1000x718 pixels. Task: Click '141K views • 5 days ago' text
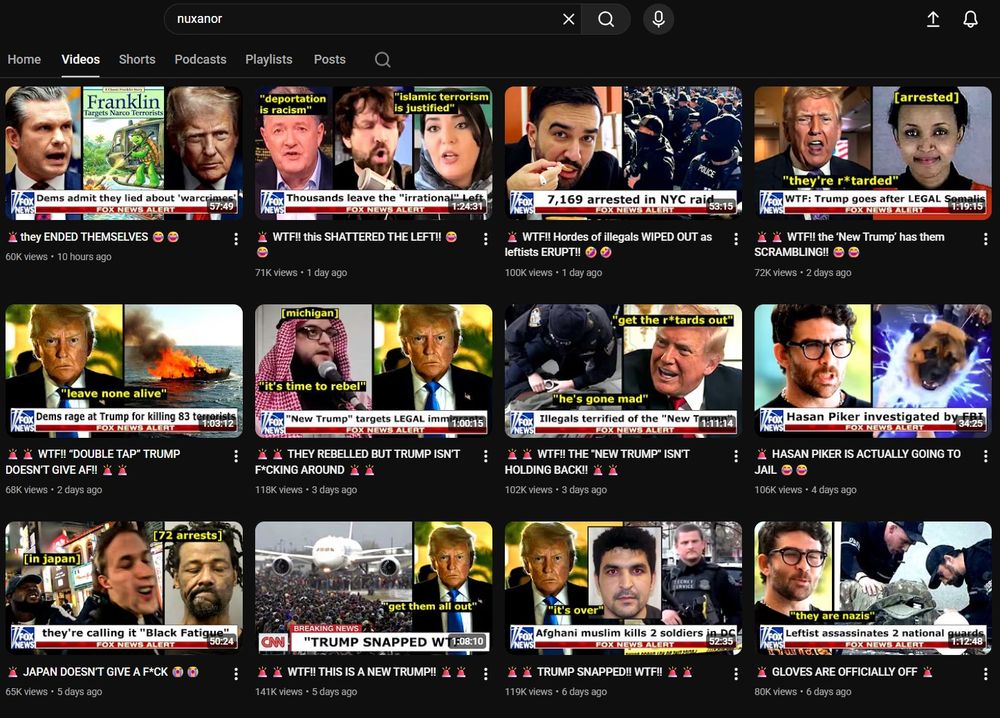tap(306, 691)
